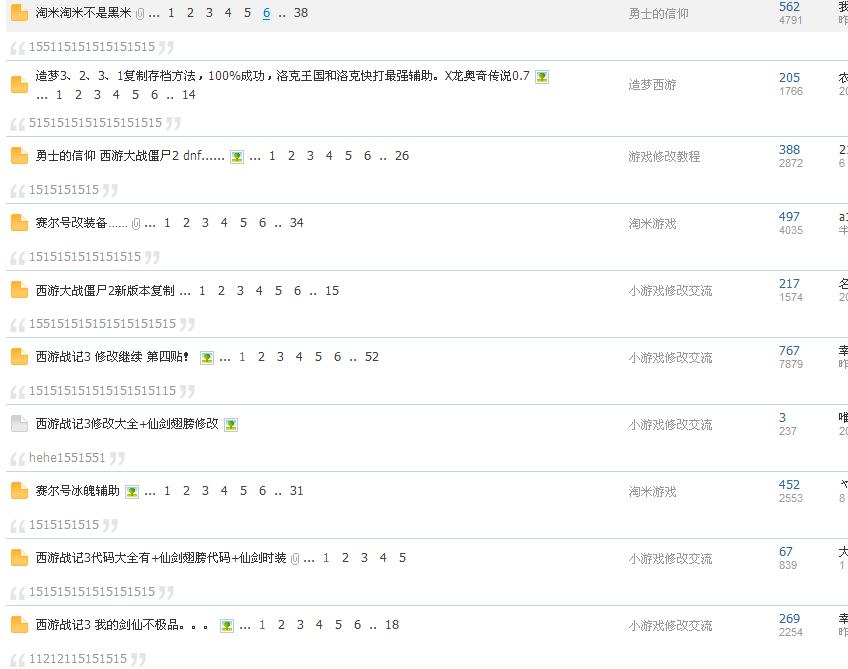This screenshot has width=848, height=669.
Task: Click reply count 388
Action: [x=789, y=150]
